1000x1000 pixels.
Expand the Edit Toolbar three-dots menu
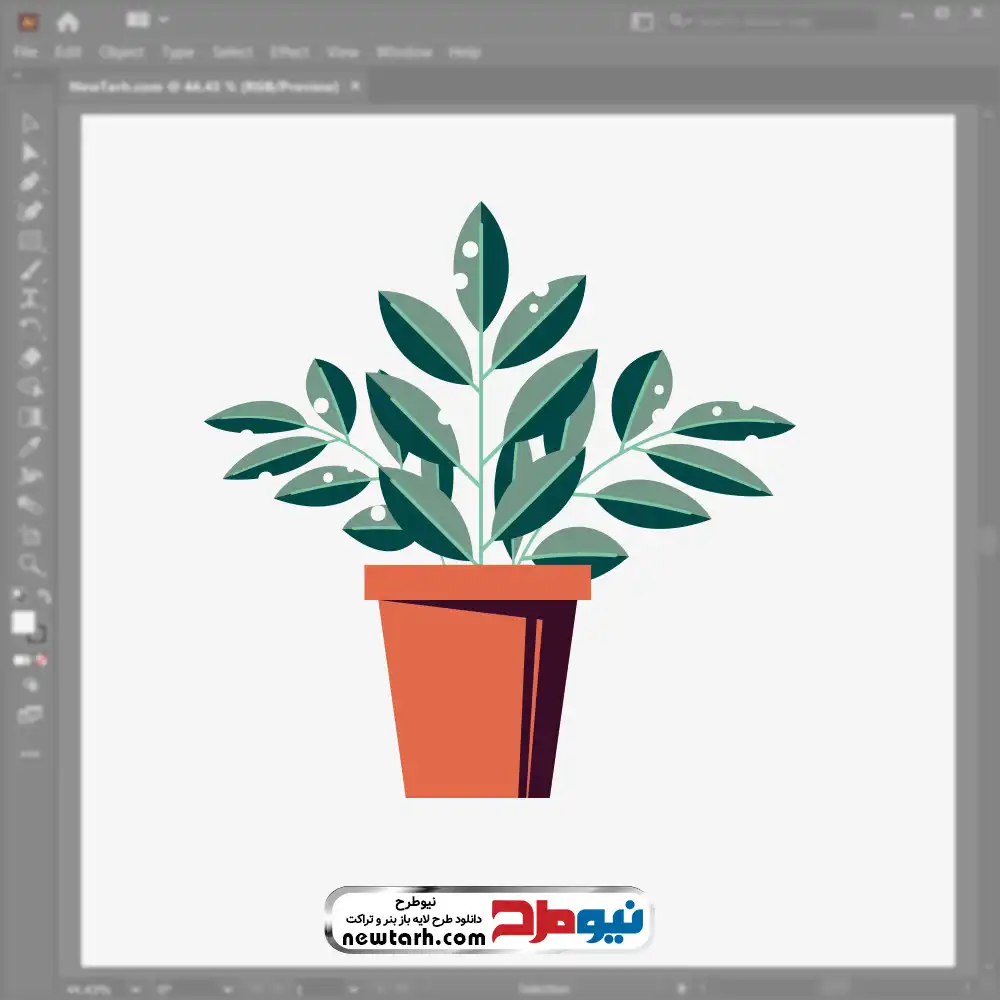31,753
